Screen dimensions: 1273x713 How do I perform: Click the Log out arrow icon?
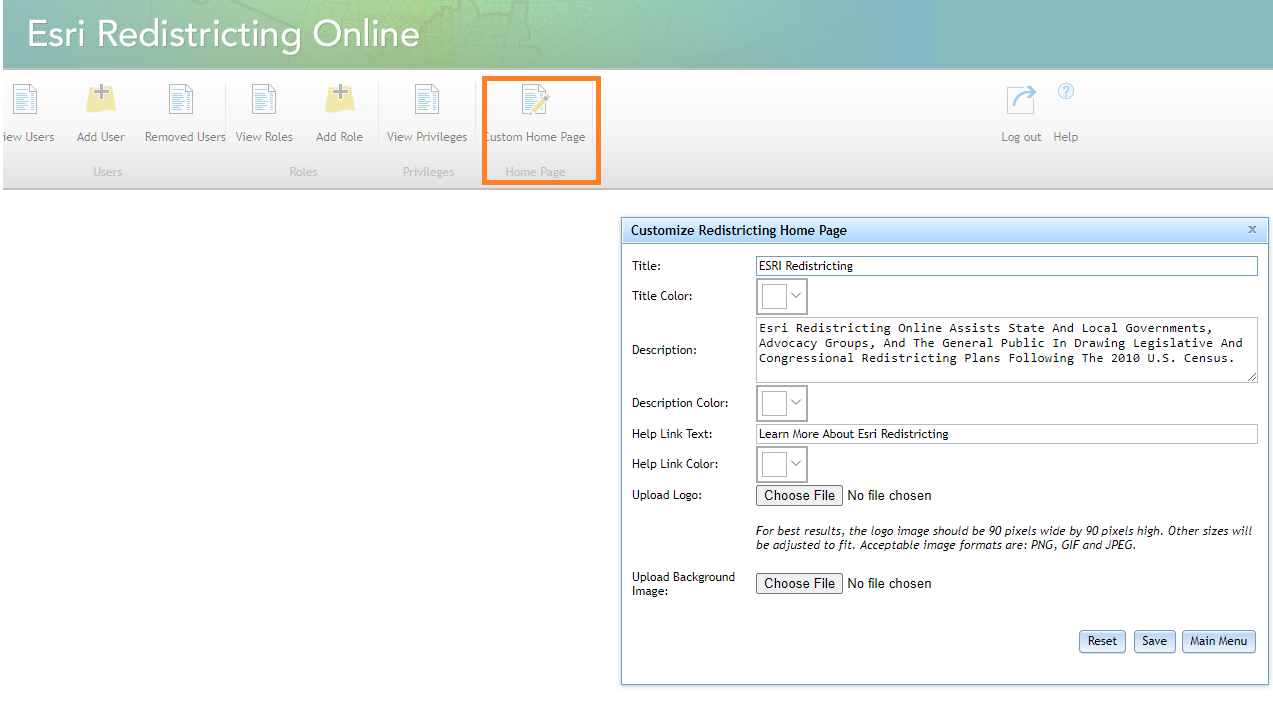pyautogui.click(x=1021, y=100)
